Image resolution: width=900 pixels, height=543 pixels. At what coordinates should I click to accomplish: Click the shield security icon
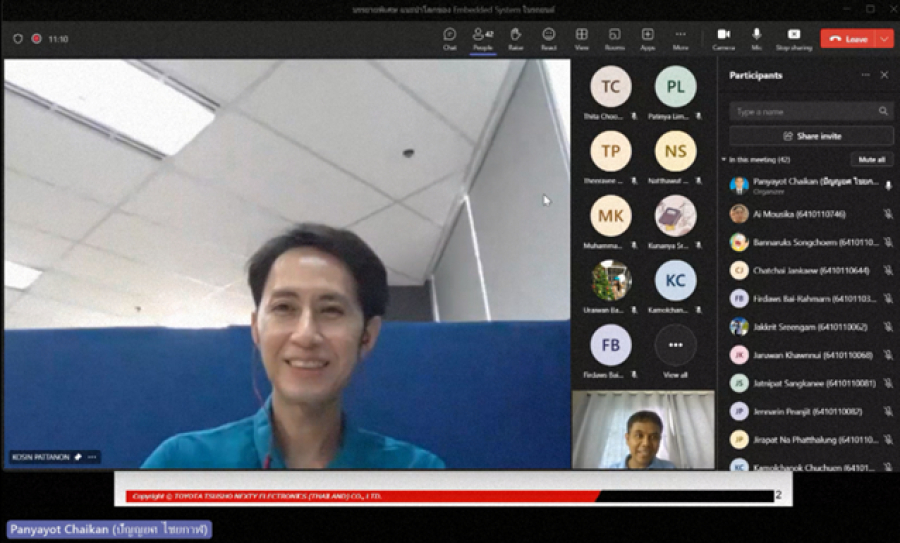(18, 39)
